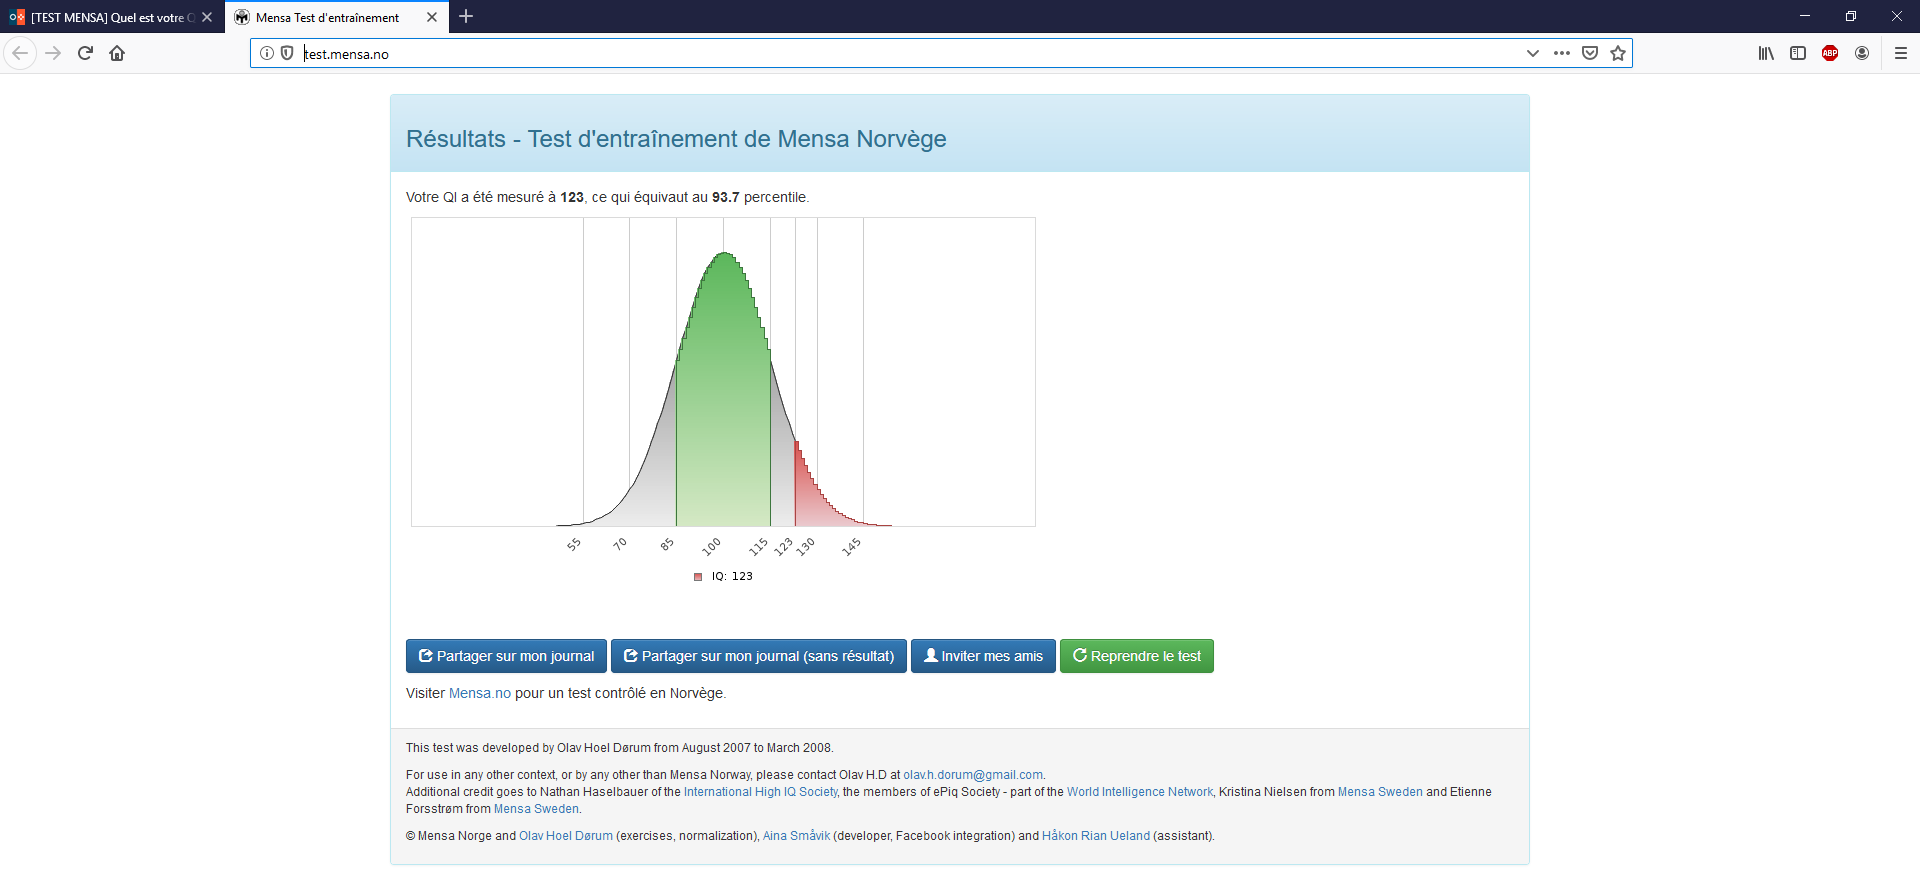Click the test.mensa.no address field
This screenshot has width=1920, height=887.
point(900,54)
